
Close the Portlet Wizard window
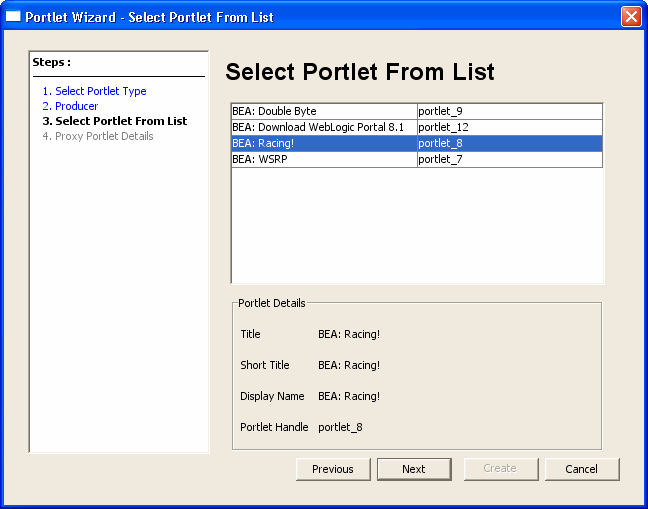tap(631, 17)
